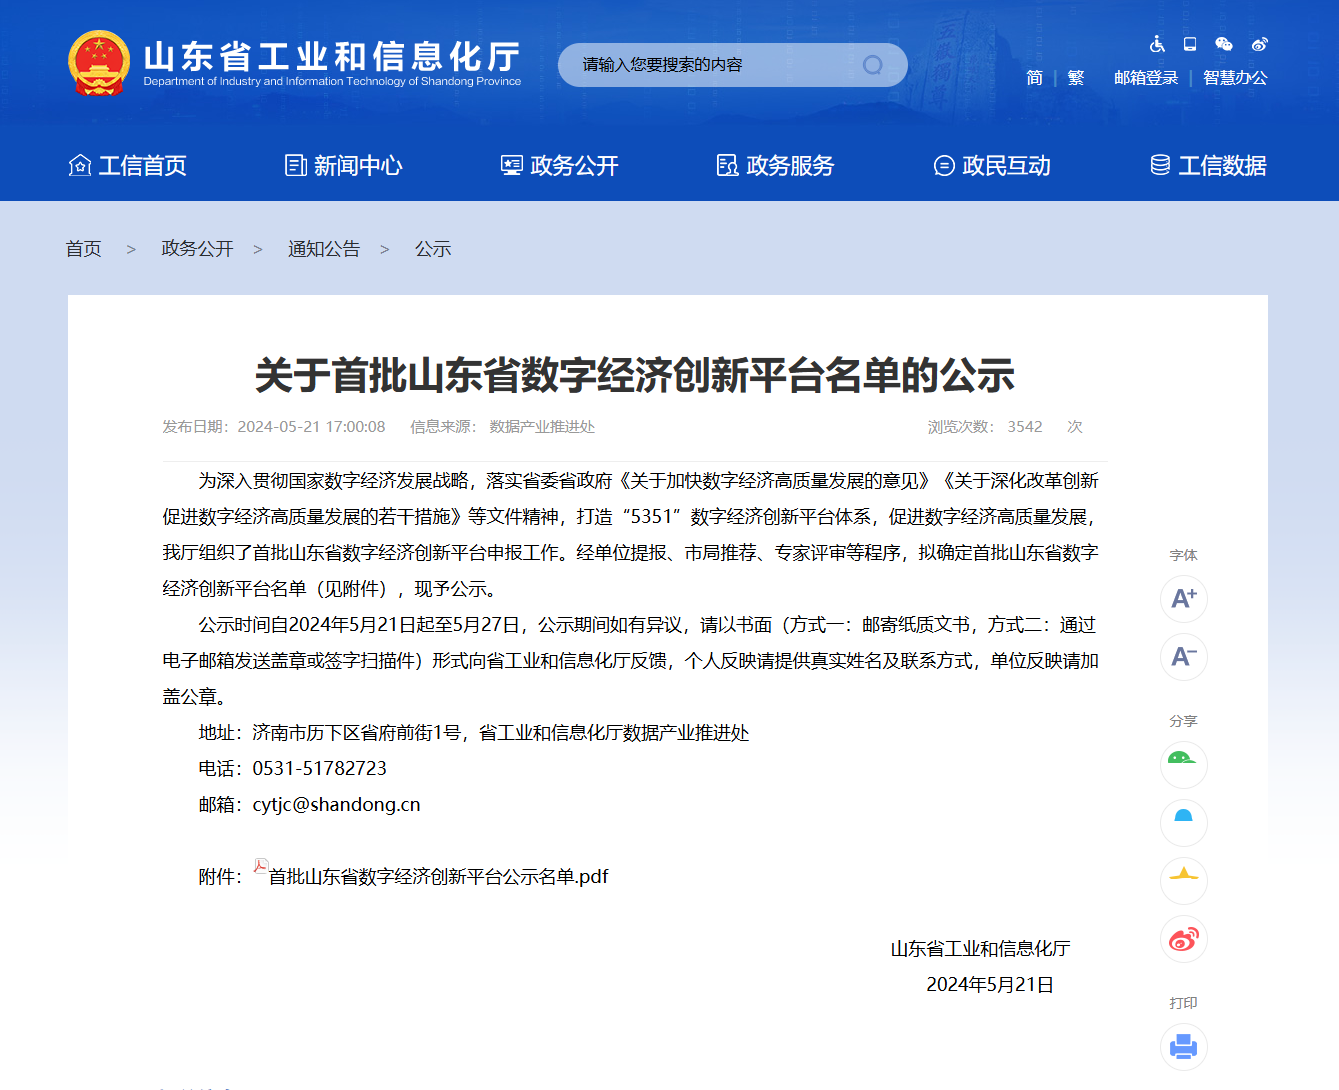This screenshot has width=1339, height=1090.
Task: Click the 字体 label in the side toolbar
Action: pos(1184,555)
